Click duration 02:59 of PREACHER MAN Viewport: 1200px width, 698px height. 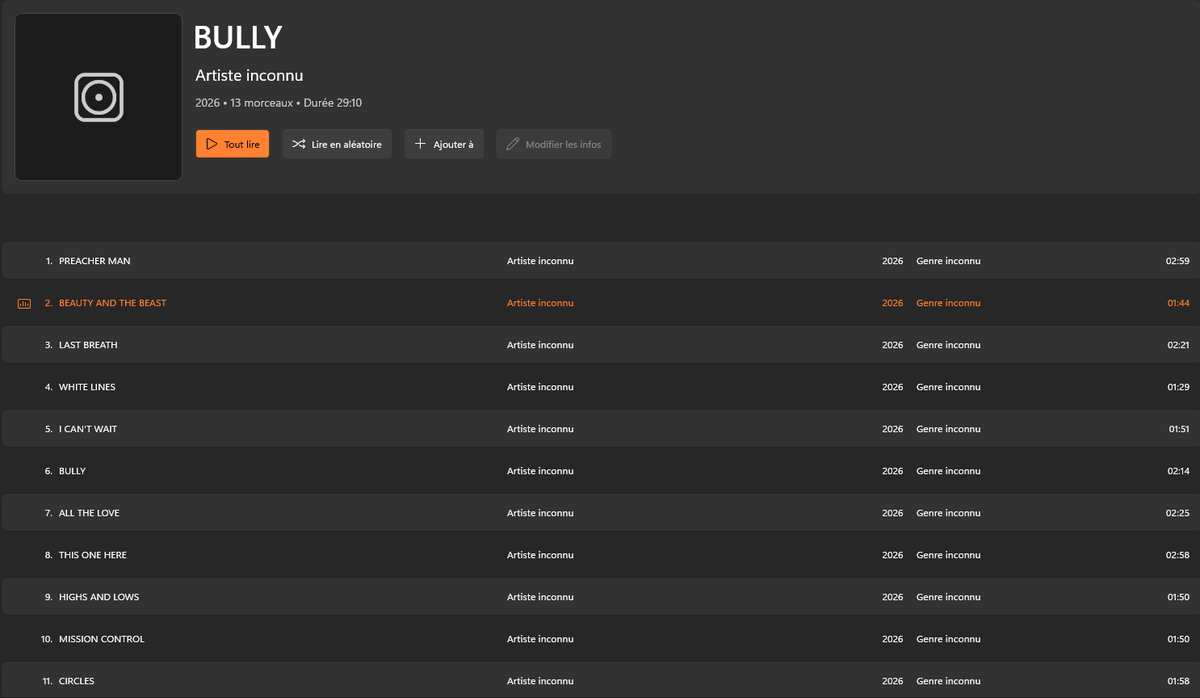(x=1177, y=261)
